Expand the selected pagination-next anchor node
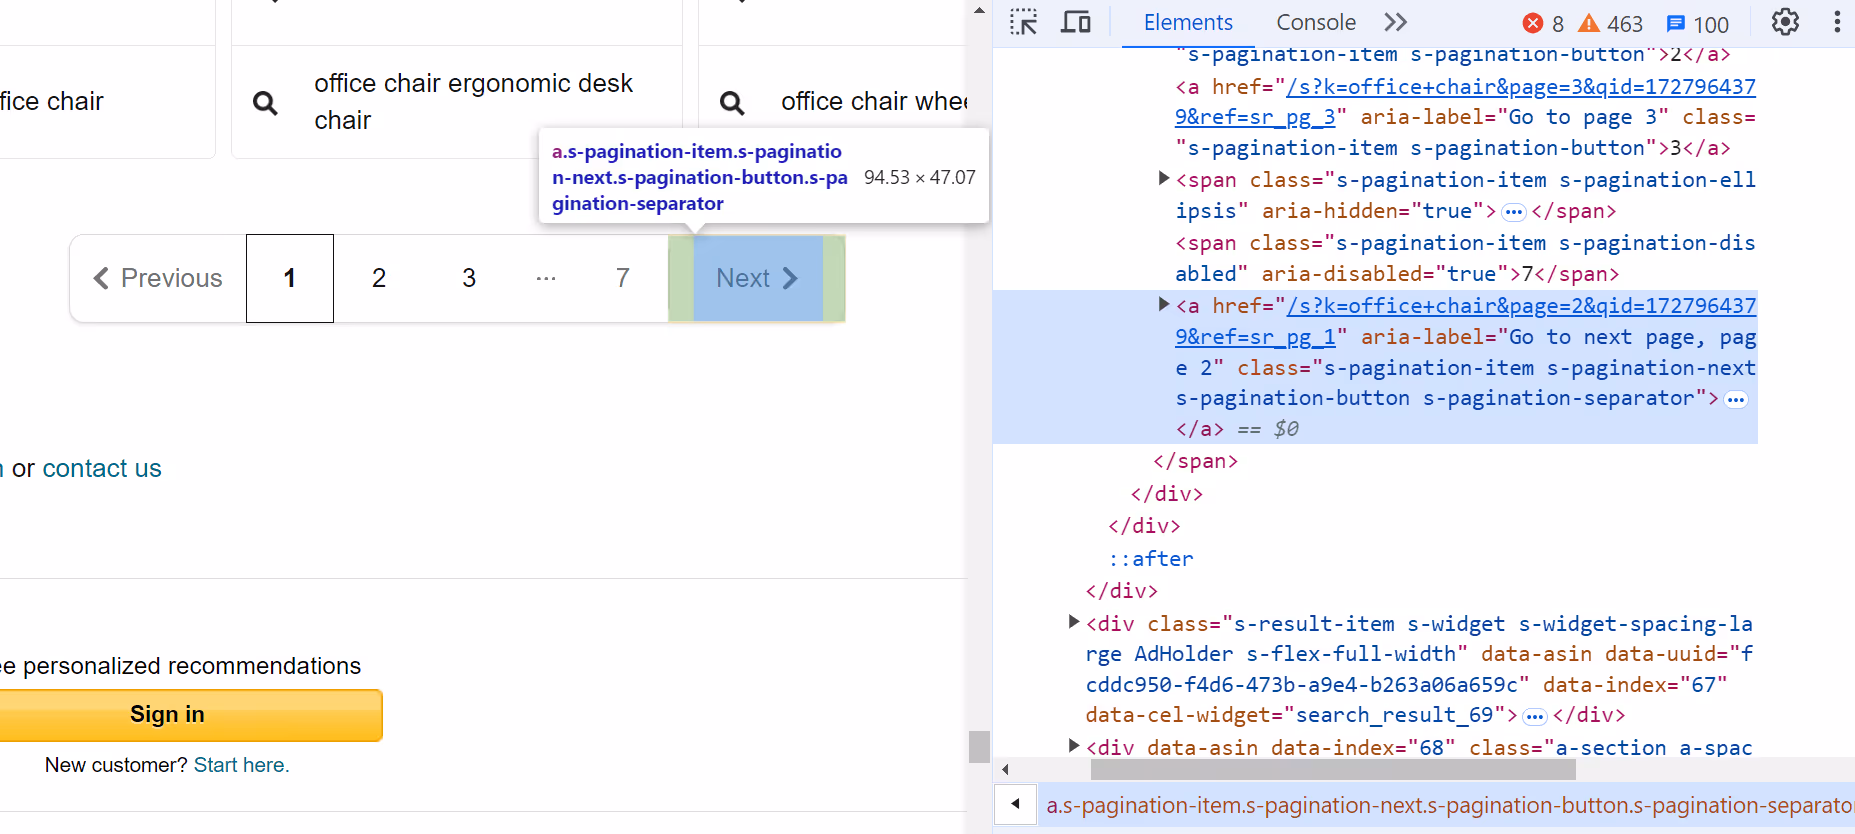Image resolution: width=1855 pixels, height=834 pixels. click(1164, 304)
